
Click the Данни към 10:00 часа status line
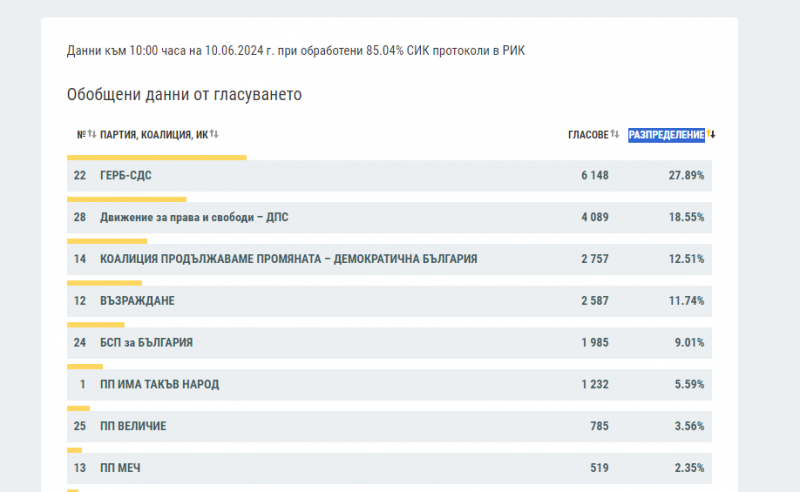point(296,51)
